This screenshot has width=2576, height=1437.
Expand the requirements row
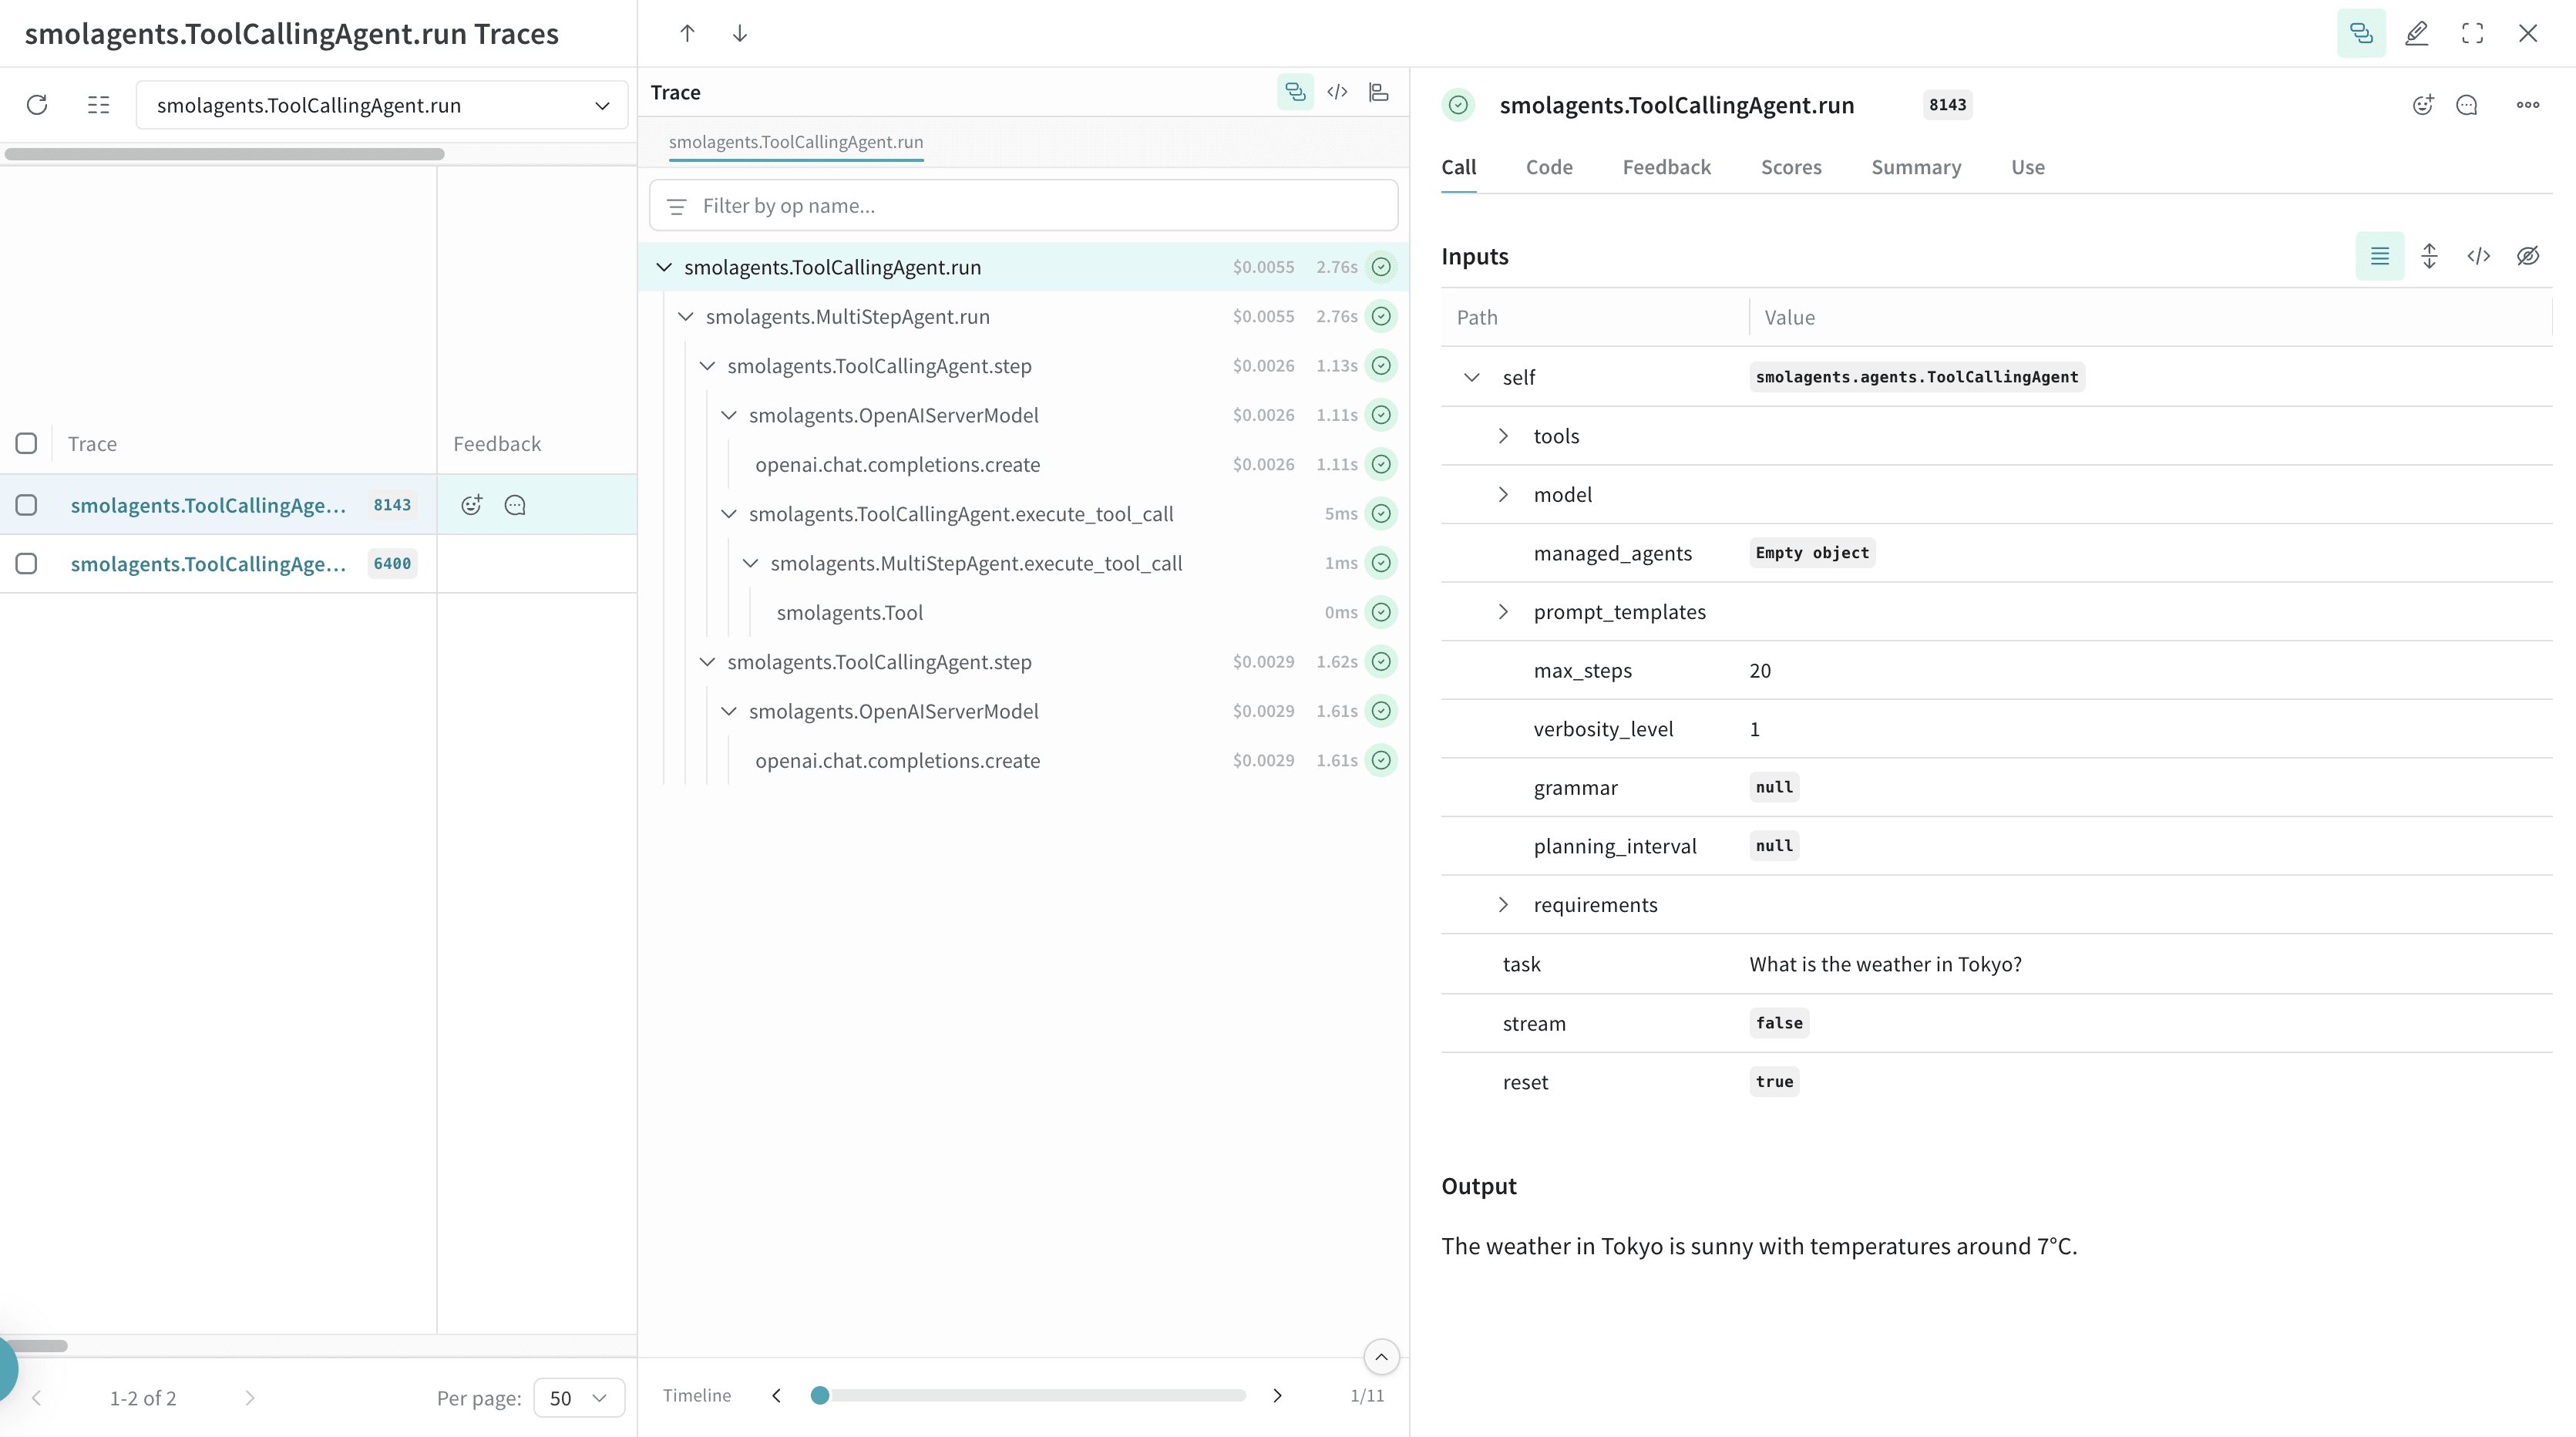[x=1503, y=905]
